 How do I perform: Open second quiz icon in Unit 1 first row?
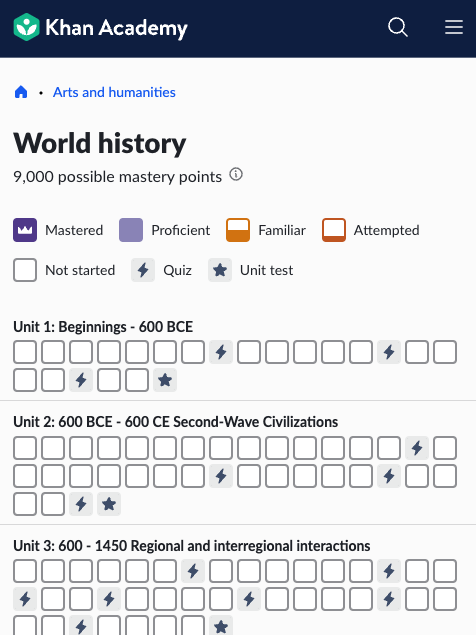[389, 352]
